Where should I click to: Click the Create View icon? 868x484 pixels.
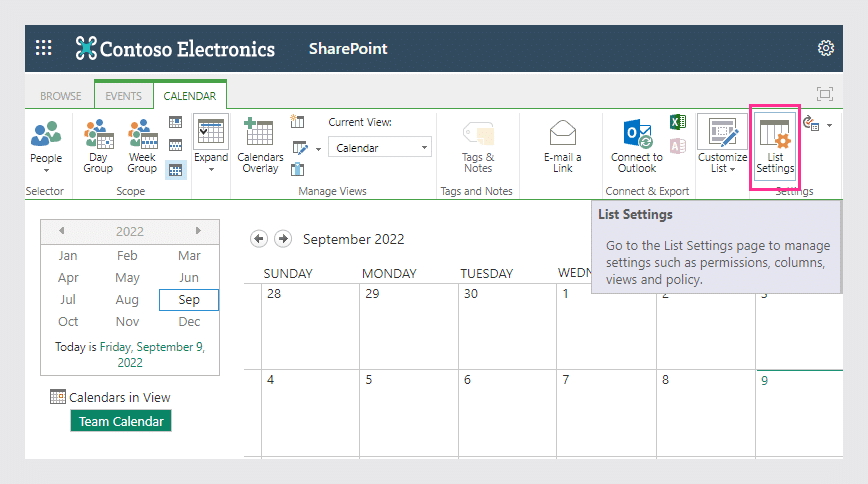tap(297, 121)
